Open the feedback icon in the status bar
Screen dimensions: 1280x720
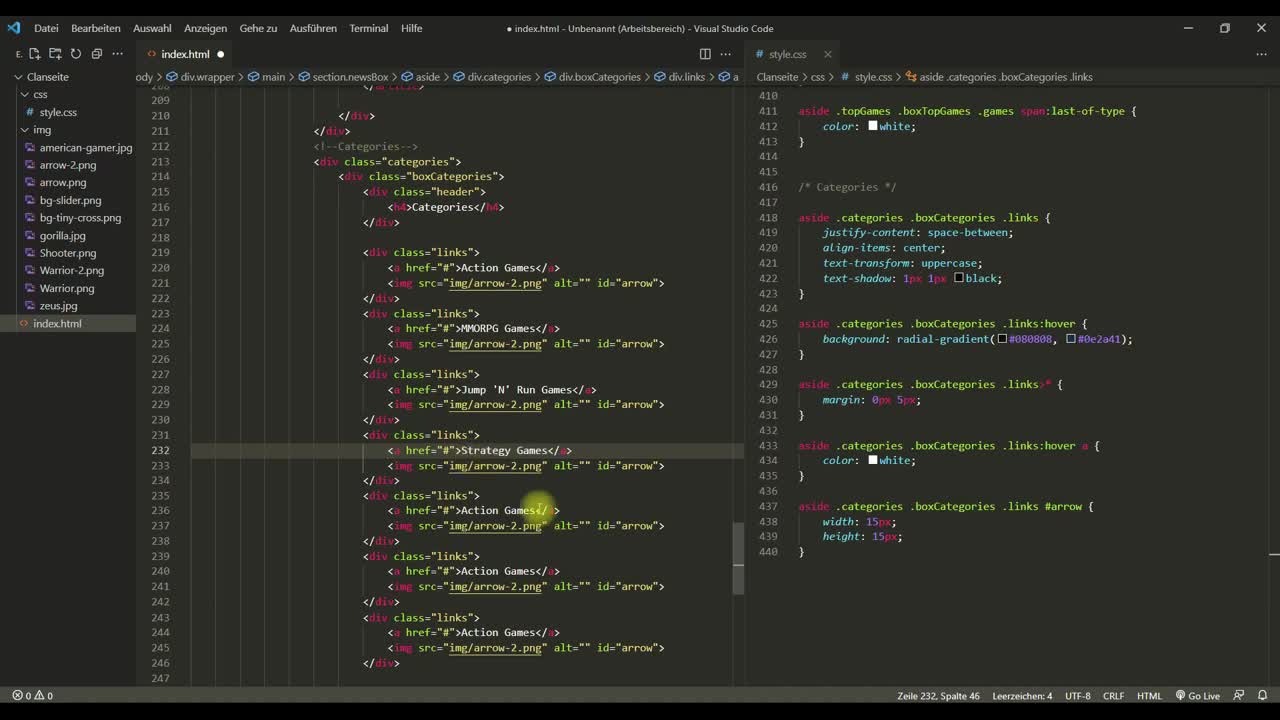1239,696
